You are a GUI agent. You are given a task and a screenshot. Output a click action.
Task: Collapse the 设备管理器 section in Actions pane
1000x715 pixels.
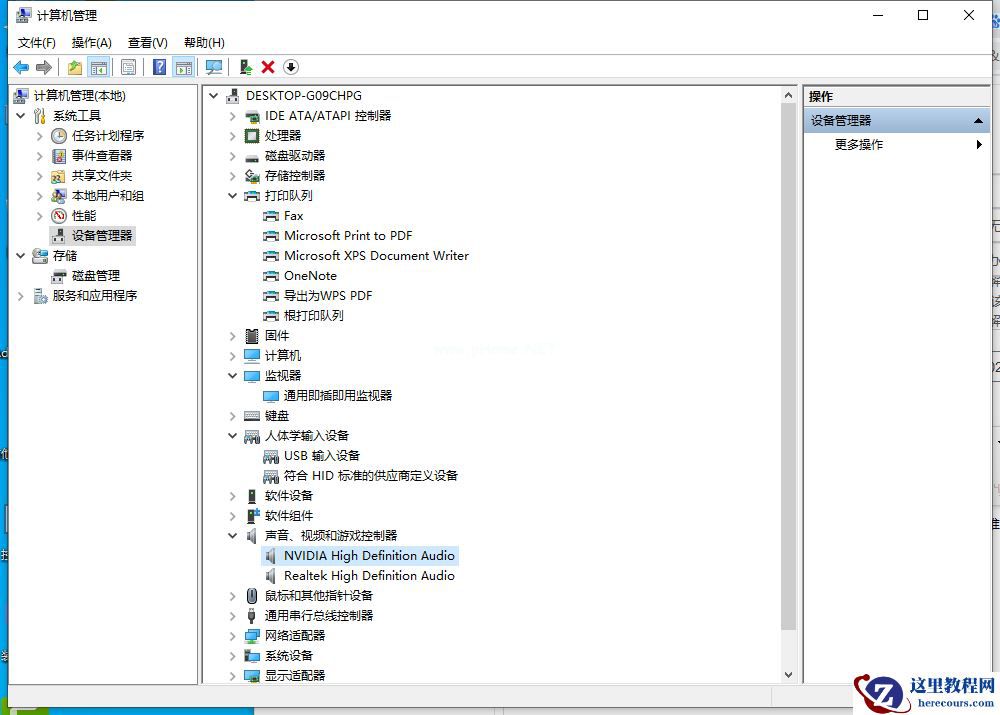pos(977,120)
